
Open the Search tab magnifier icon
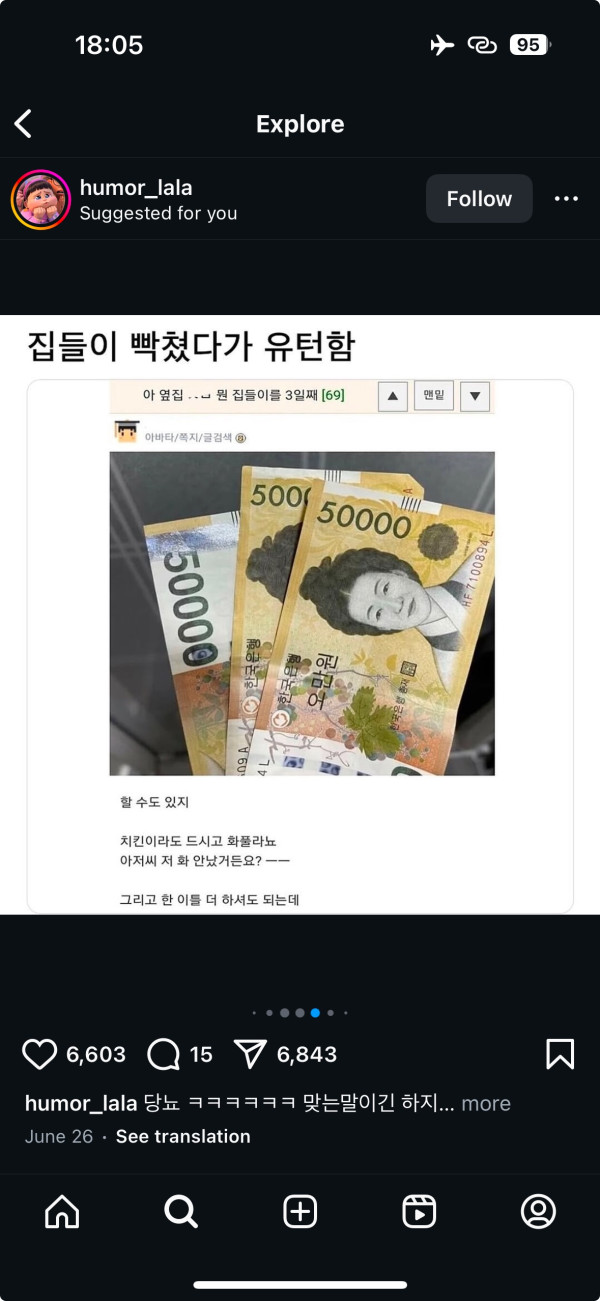click(181, 1212)
